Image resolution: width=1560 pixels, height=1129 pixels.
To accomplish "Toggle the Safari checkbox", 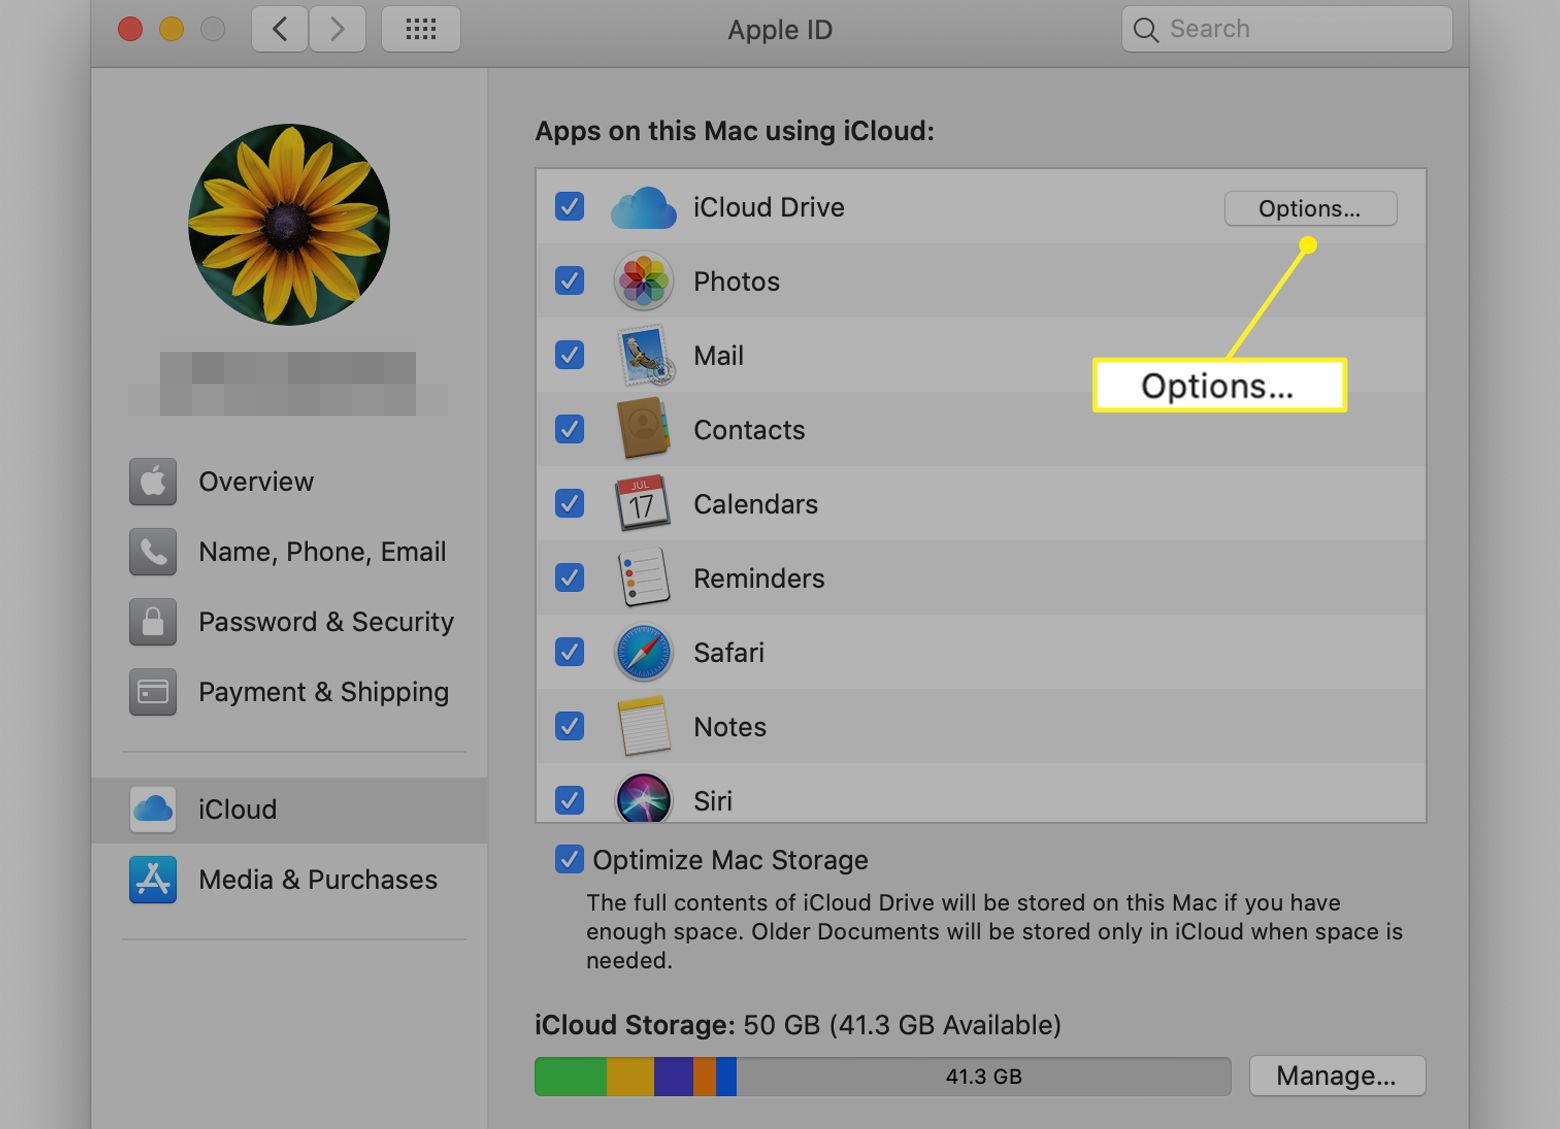I will click(x=569, y=652).
